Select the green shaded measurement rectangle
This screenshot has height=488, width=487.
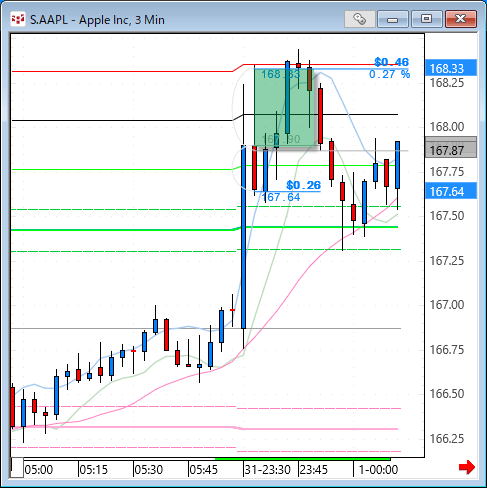[284, 107]
